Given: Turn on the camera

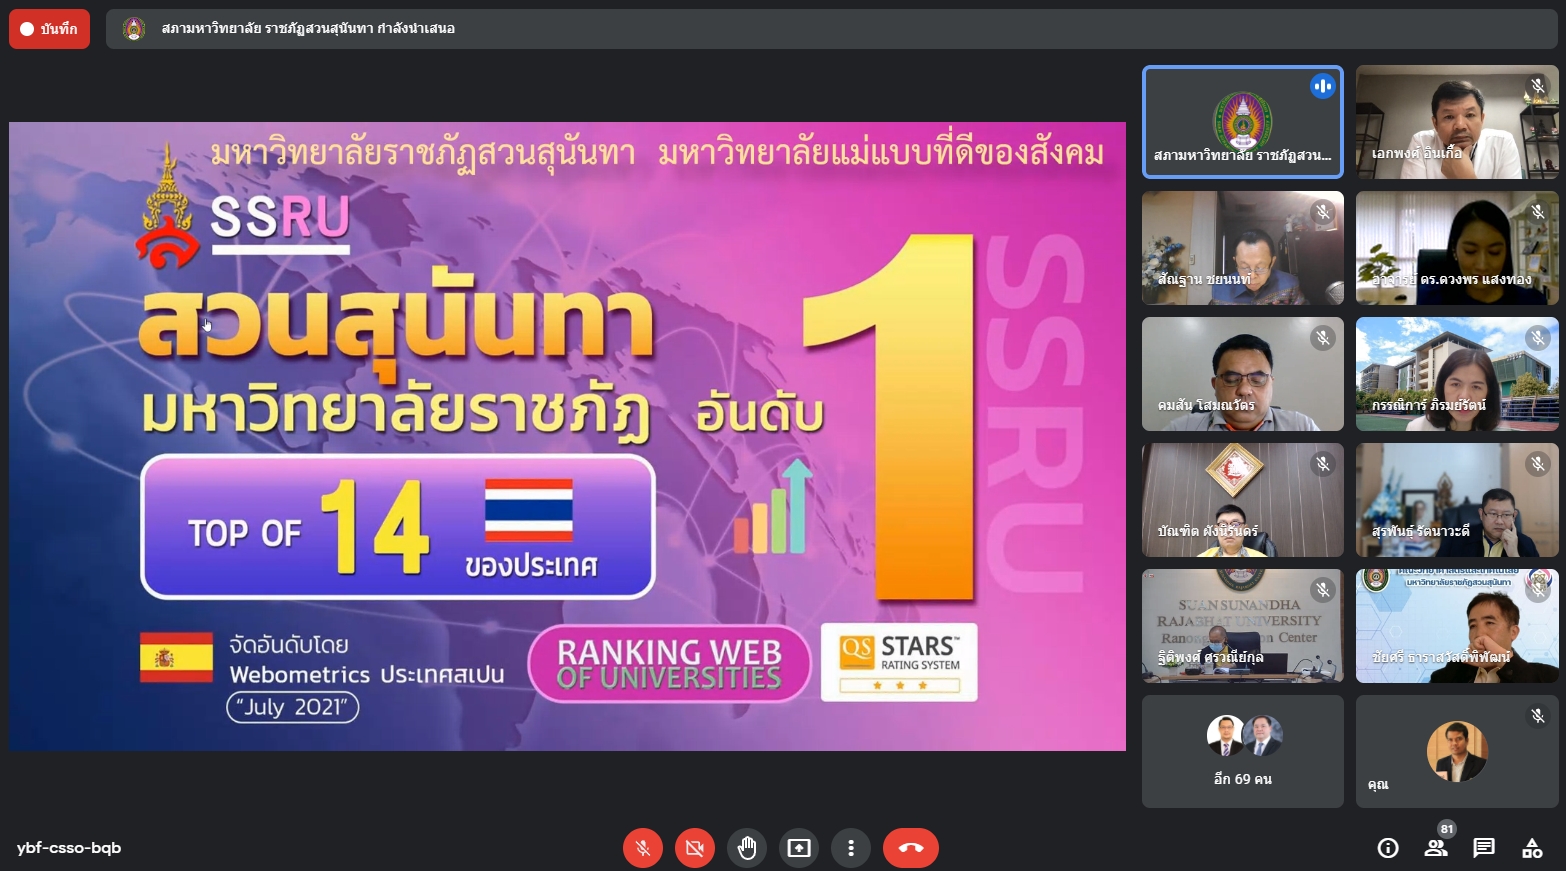Looking at the screenshot, I should 695,848.
